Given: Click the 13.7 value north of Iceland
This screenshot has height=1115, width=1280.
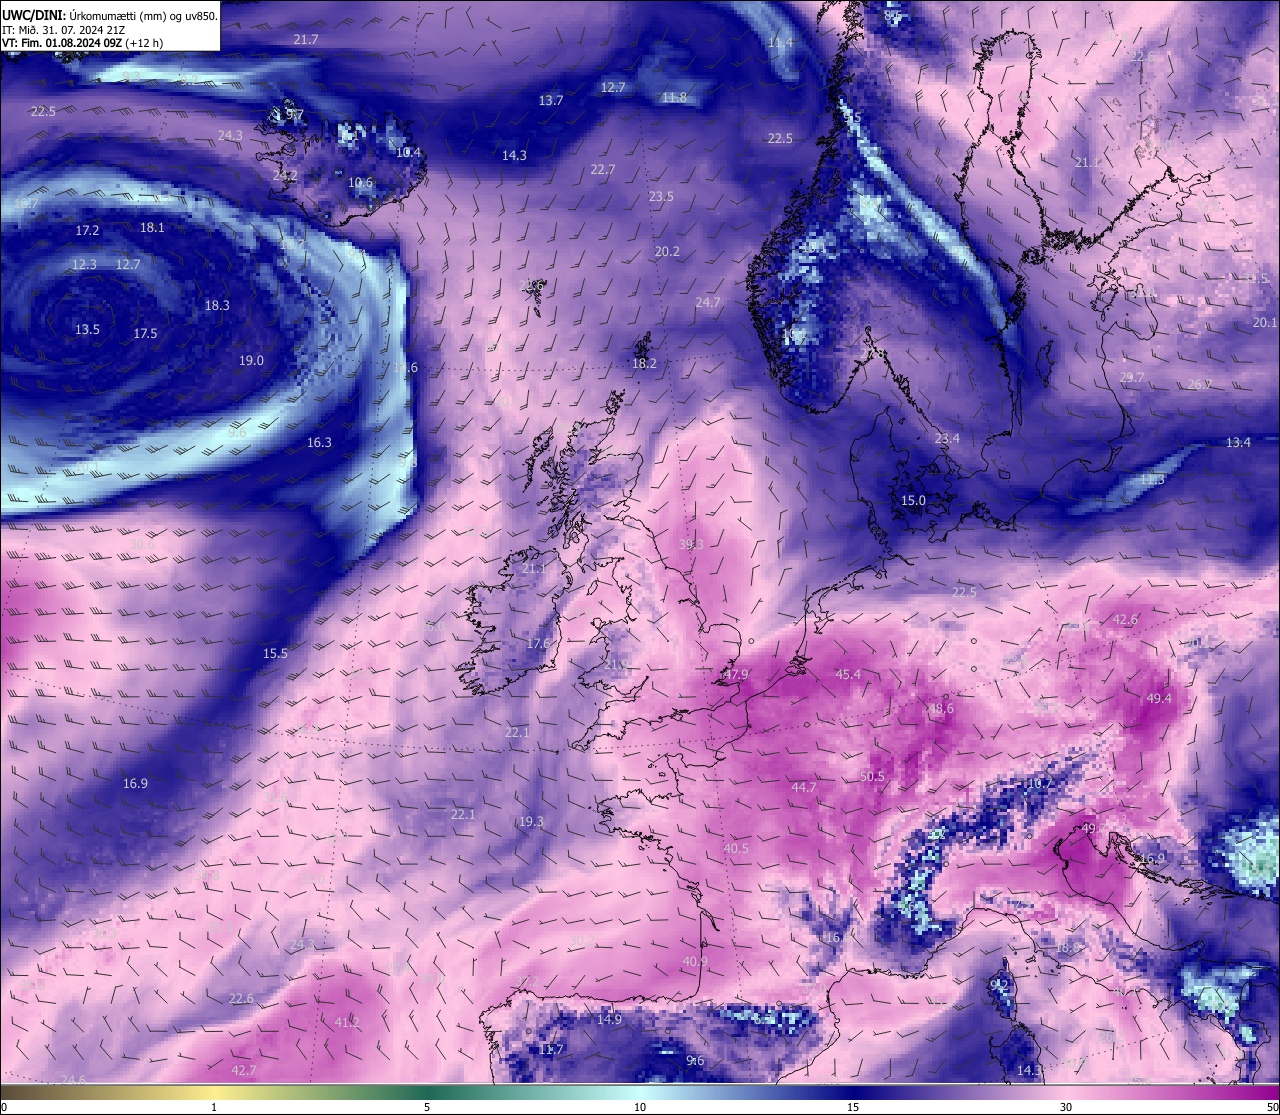Looking at the screenshot, I should [x=551, y=100].
